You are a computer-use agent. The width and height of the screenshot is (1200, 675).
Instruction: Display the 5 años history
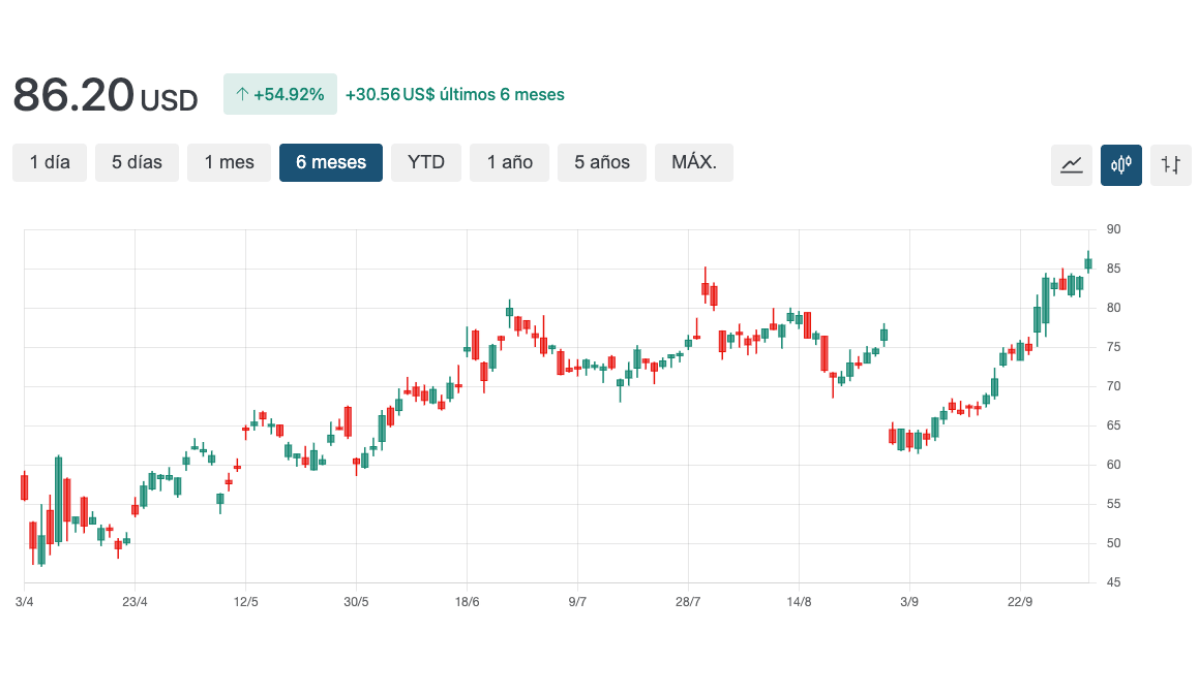pos(602,162)
